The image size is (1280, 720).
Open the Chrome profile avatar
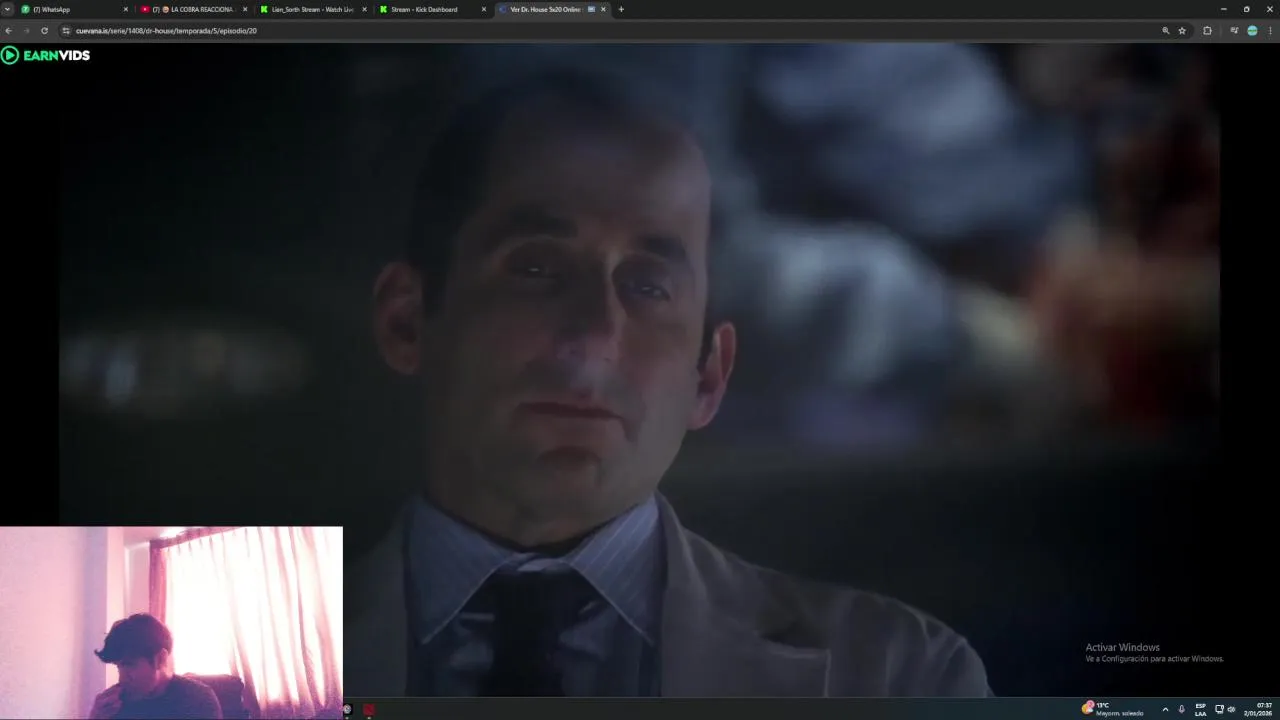tap(1252, 31)
